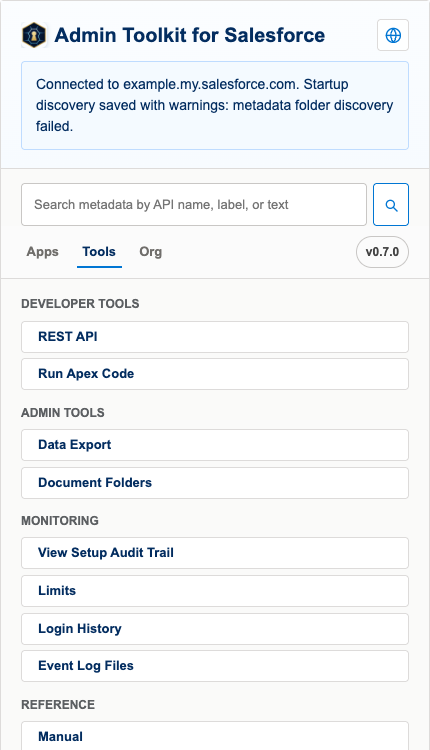430x750 pixels.
Task: Select the Tools tab
Action: (x=99, y=252)
